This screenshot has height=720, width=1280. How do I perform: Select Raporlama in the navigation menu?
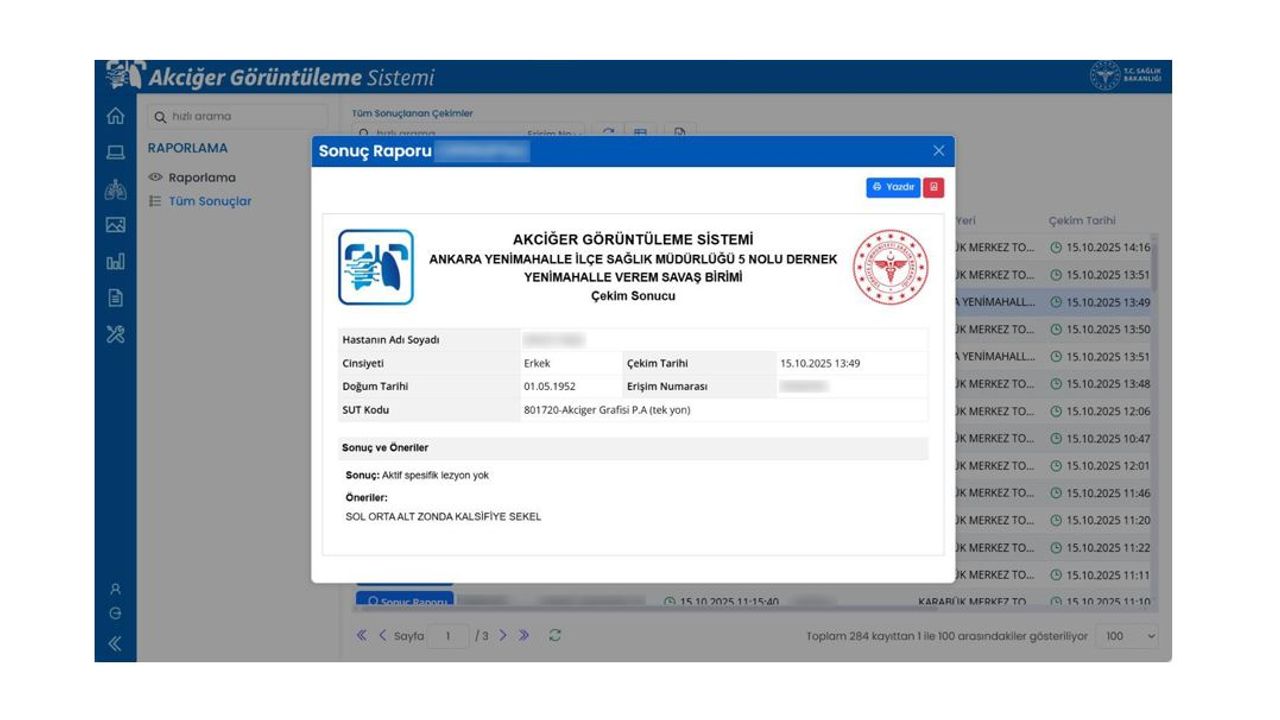[201, 177]
